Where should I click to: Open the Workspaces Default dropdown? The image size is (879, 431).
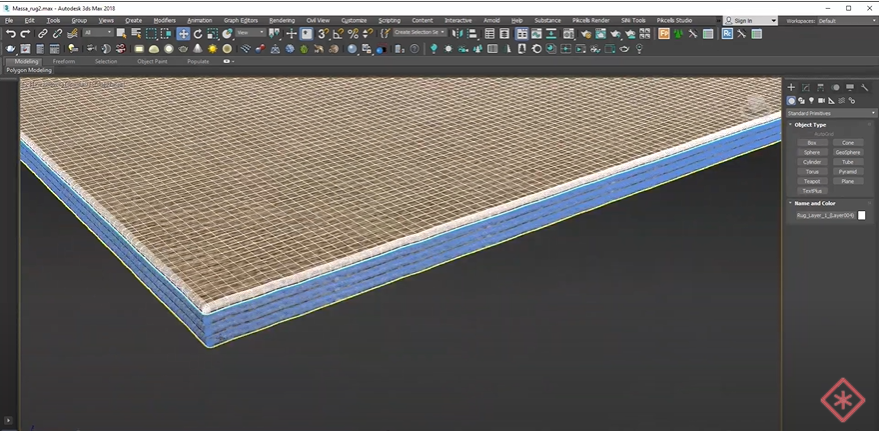pyautogui.click(x=845, y=20)
